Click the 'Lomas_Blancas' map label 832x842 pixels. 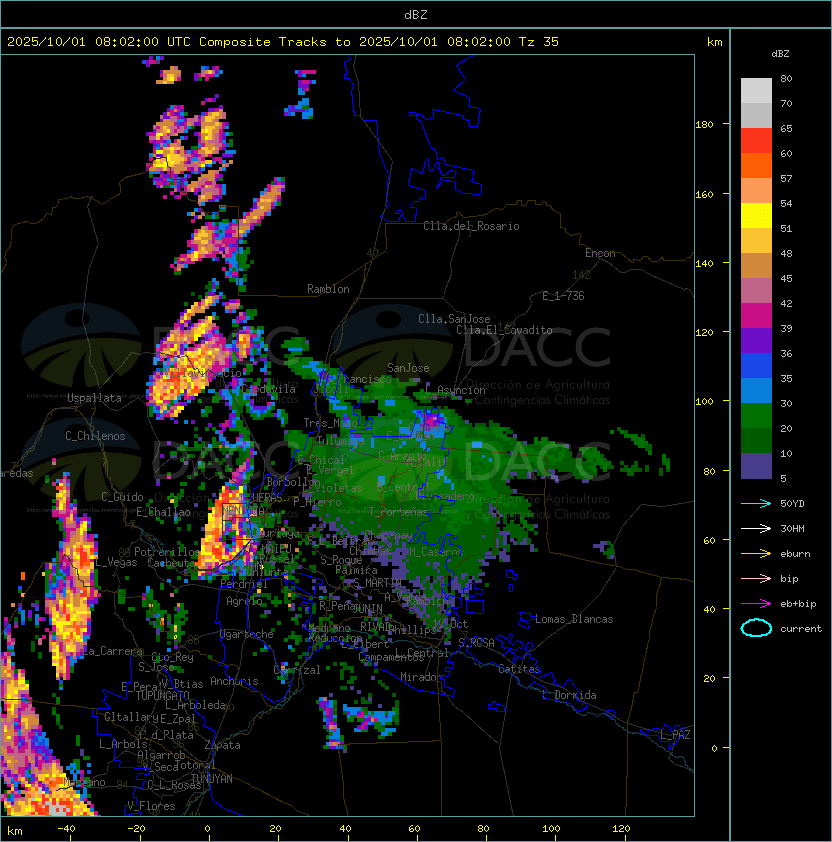coord(574,619)
